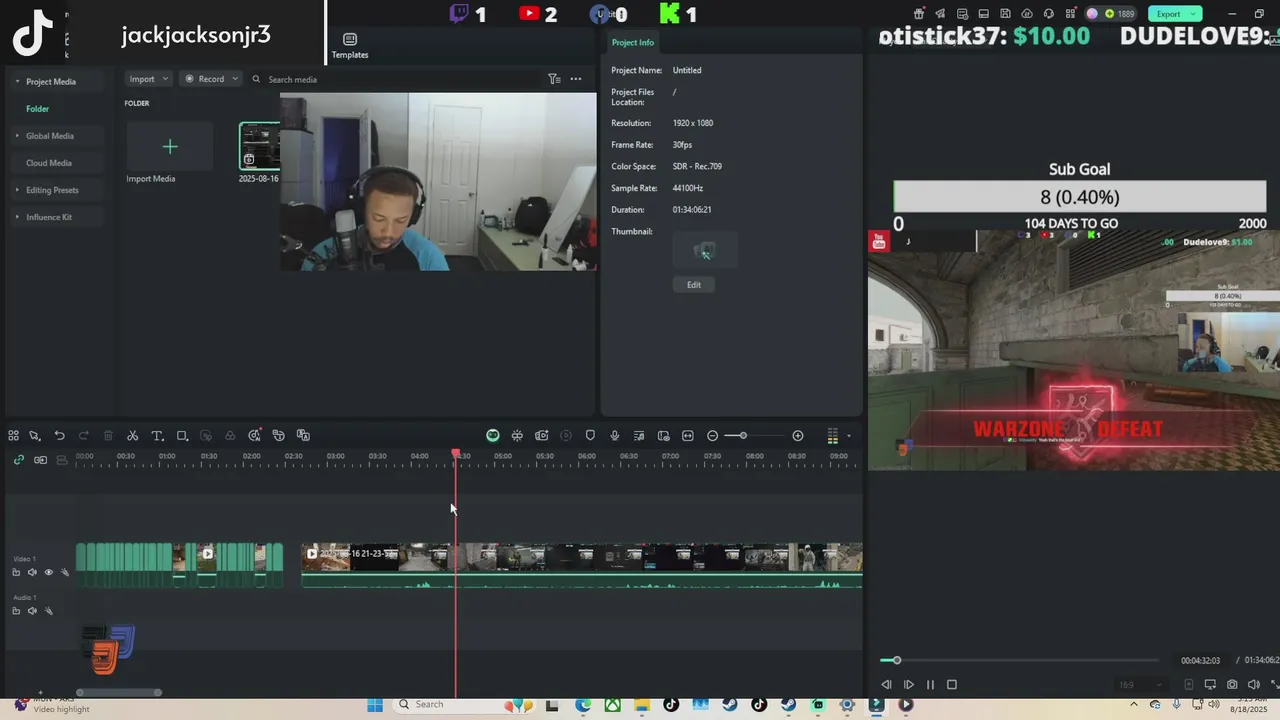Viewport: 1280px width, 720px height.
Task: Click the zoom in plus icon on timeline
Action: [x=798, y=436]
